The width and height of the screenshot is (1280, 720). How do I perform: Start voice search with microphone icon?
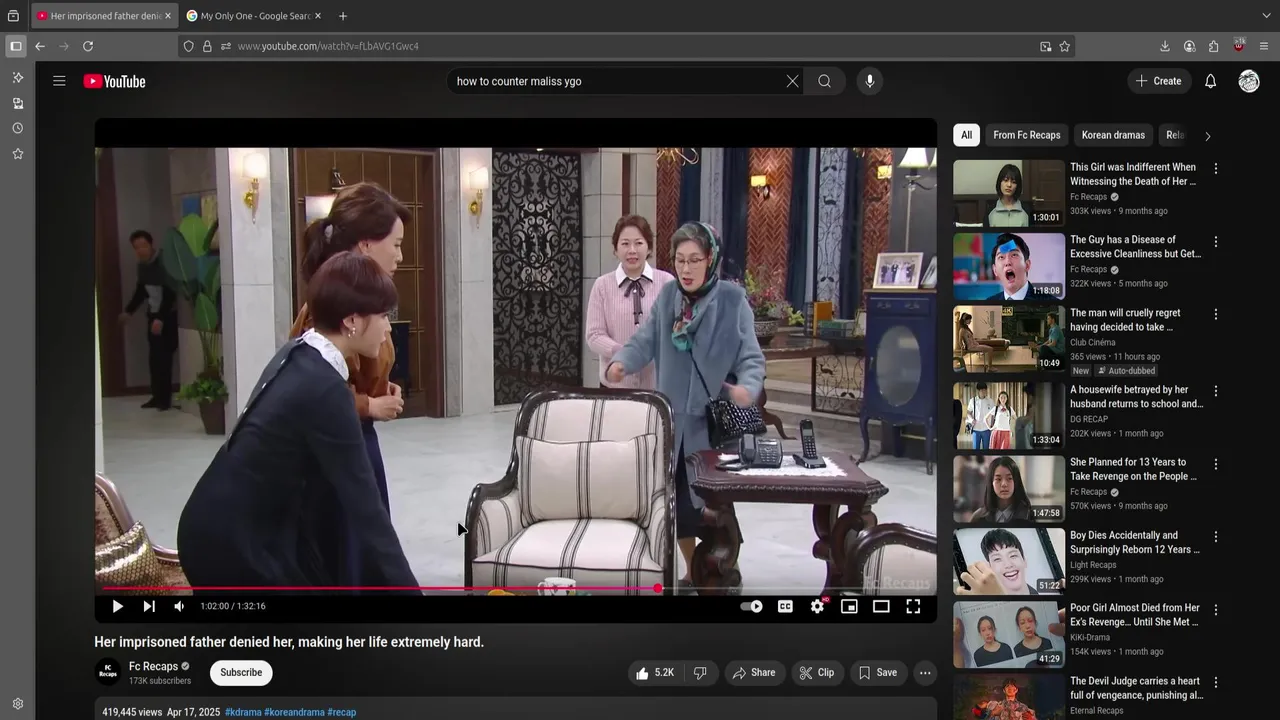870,81
